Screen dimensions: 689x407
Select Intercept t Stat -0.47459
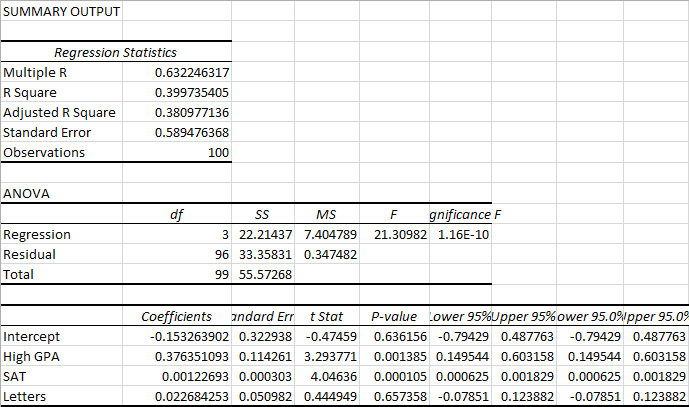(327, 336)
